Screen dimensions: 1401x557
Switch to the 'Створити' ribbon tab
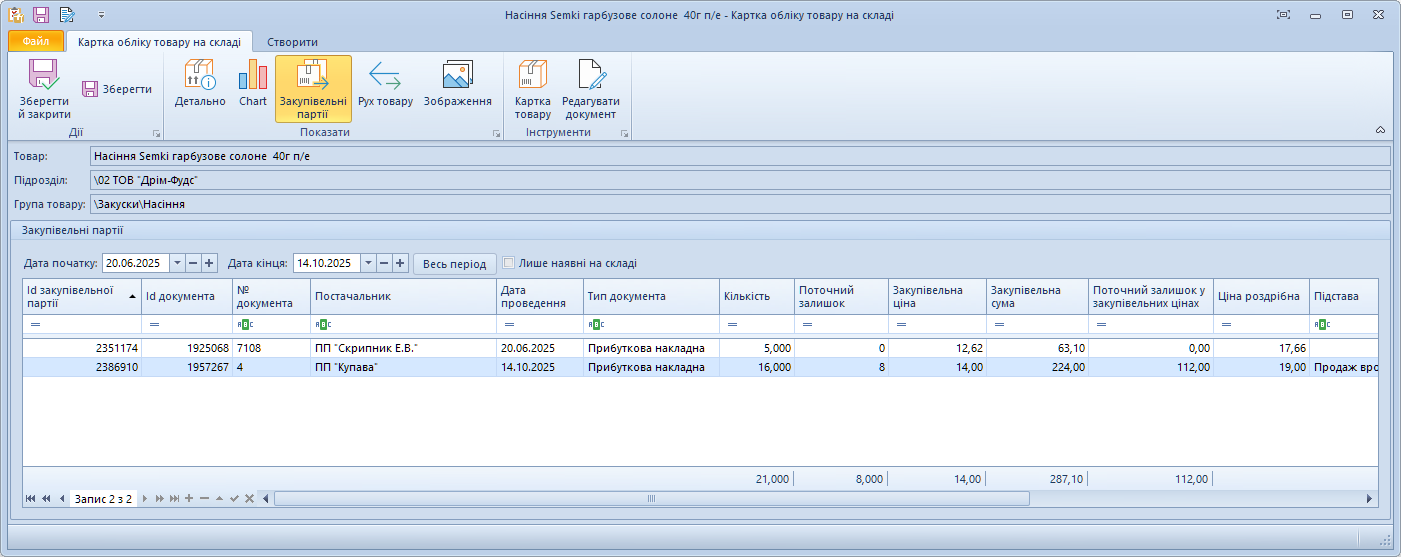(x=292, y=42)
